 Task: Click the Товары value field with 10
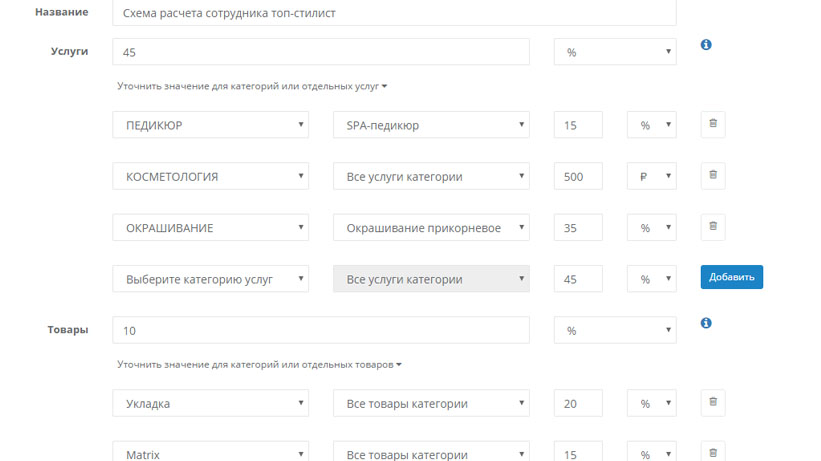point(320,330)
